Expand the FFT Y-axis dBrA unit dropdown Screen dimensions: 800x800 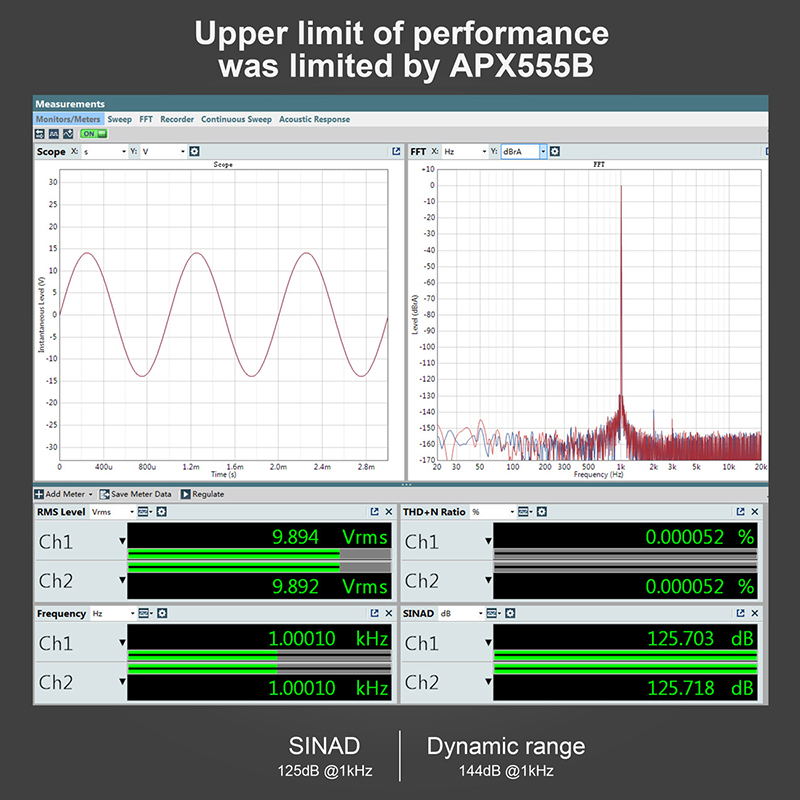coord(543,152)
